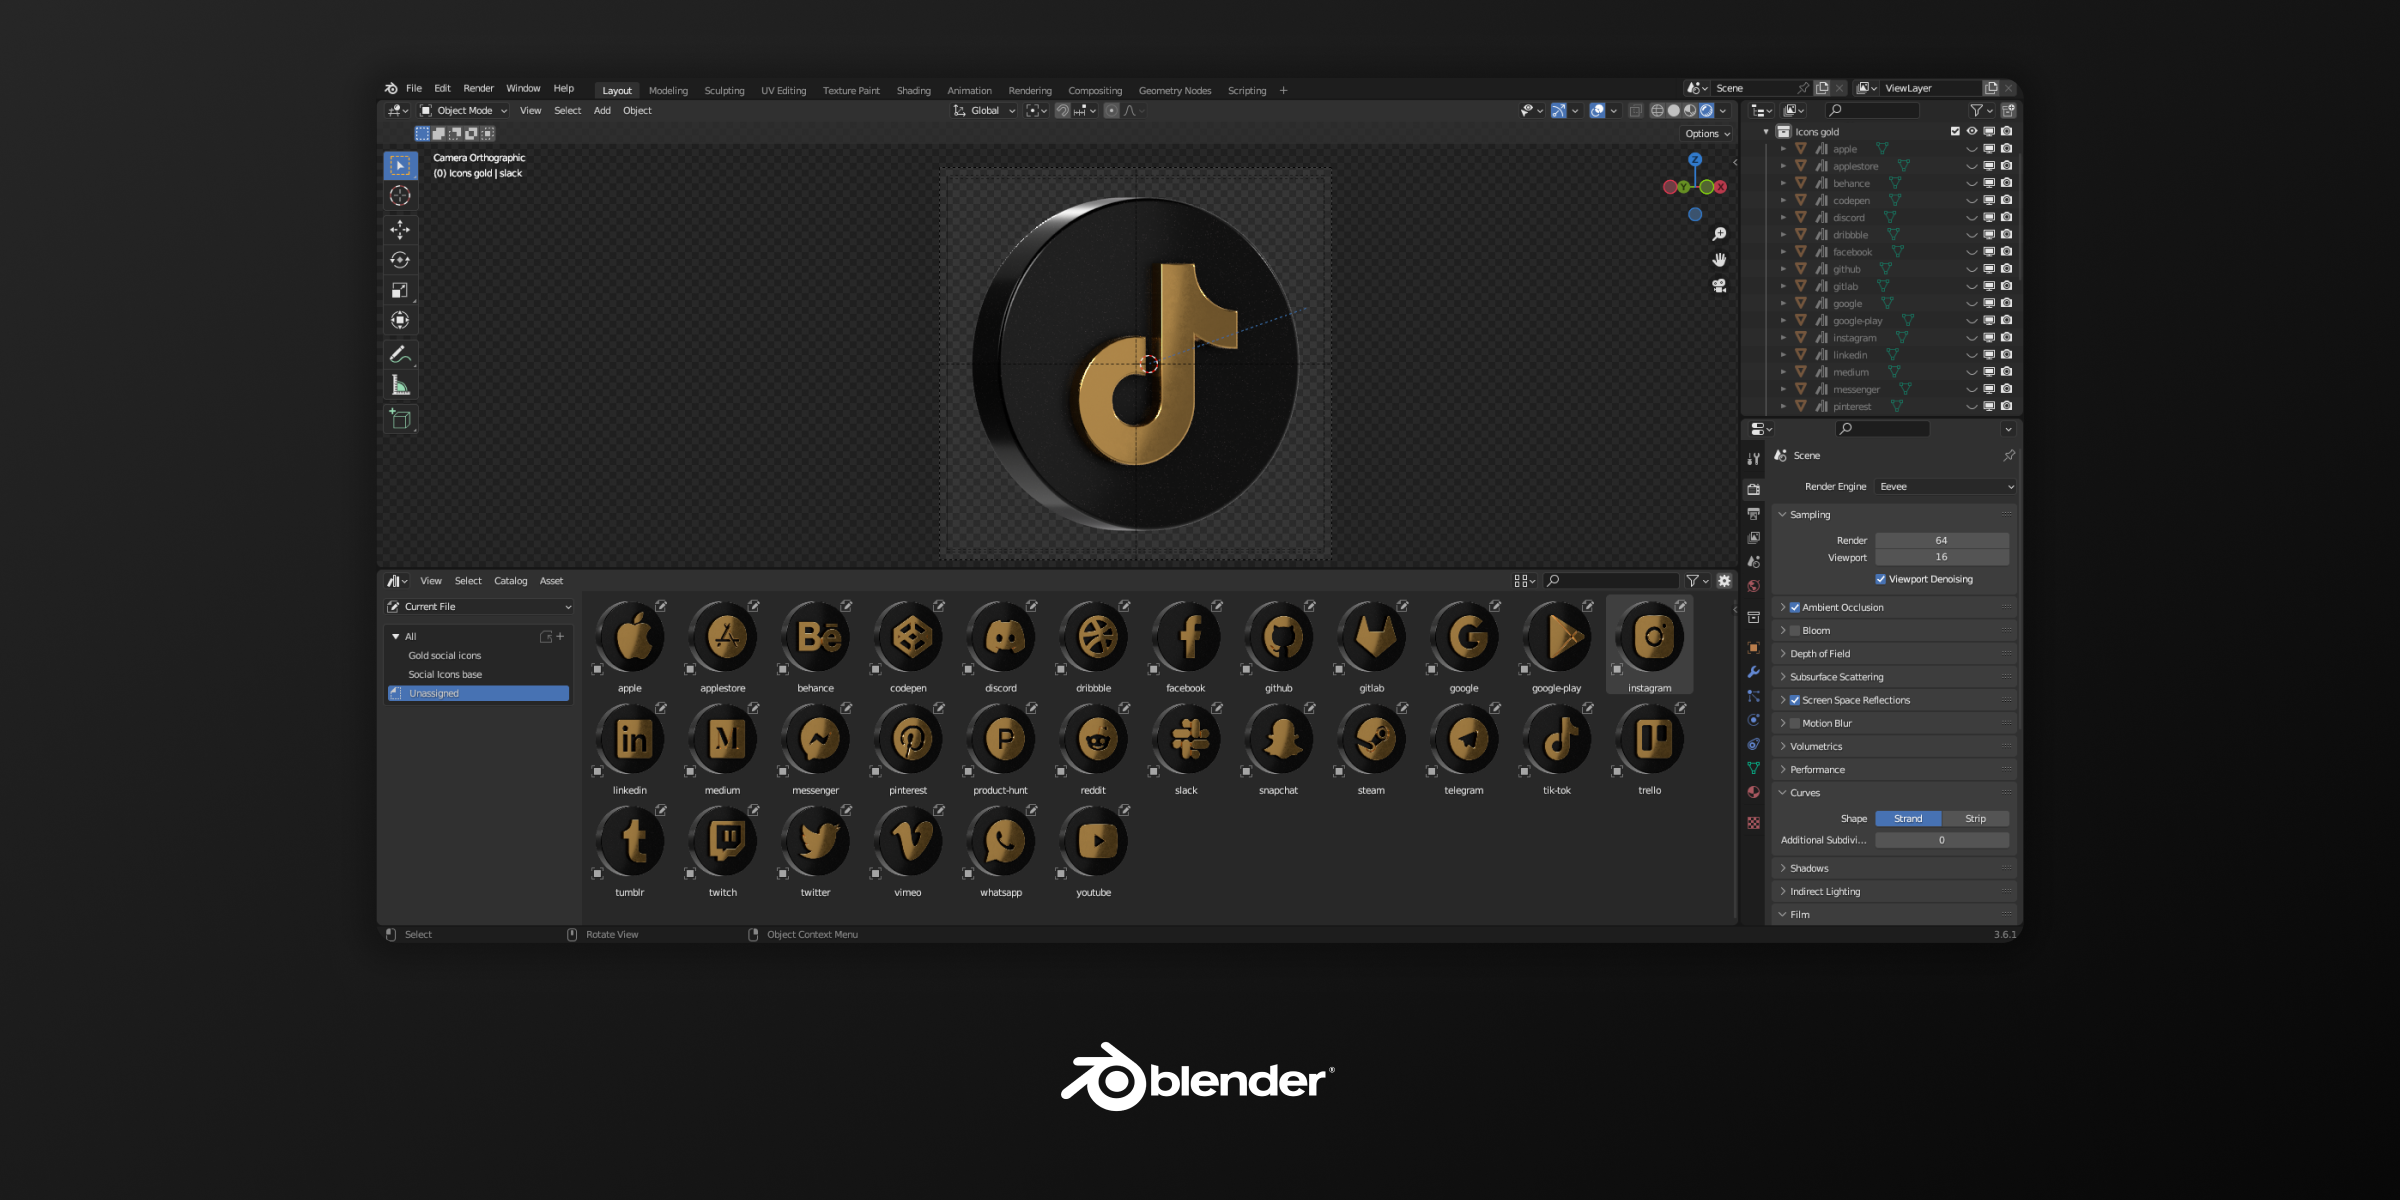Toggle the camera view icon
This screenshot has width=2400, height=1200.
tap(1719, 286)
